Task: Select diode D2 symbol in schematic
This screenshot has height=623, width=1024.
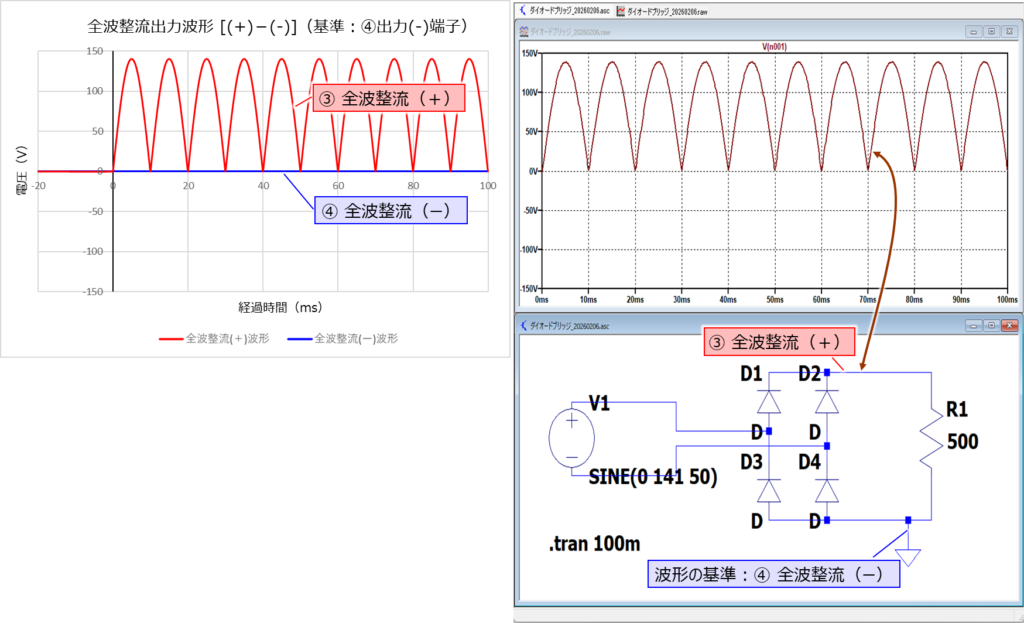Action: [x=826, y=401]
